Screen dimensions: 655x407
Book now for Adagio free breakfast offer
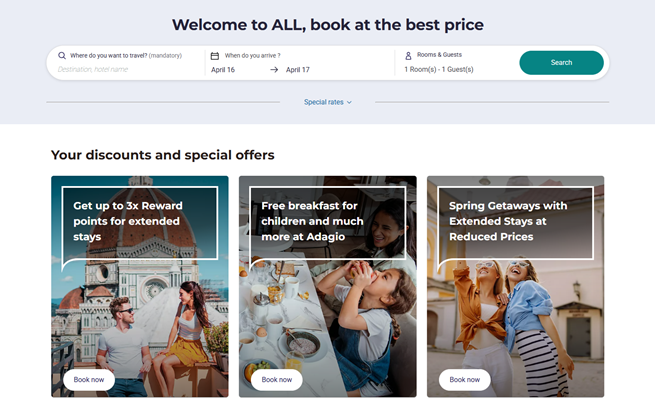click(x=277, y=380)
